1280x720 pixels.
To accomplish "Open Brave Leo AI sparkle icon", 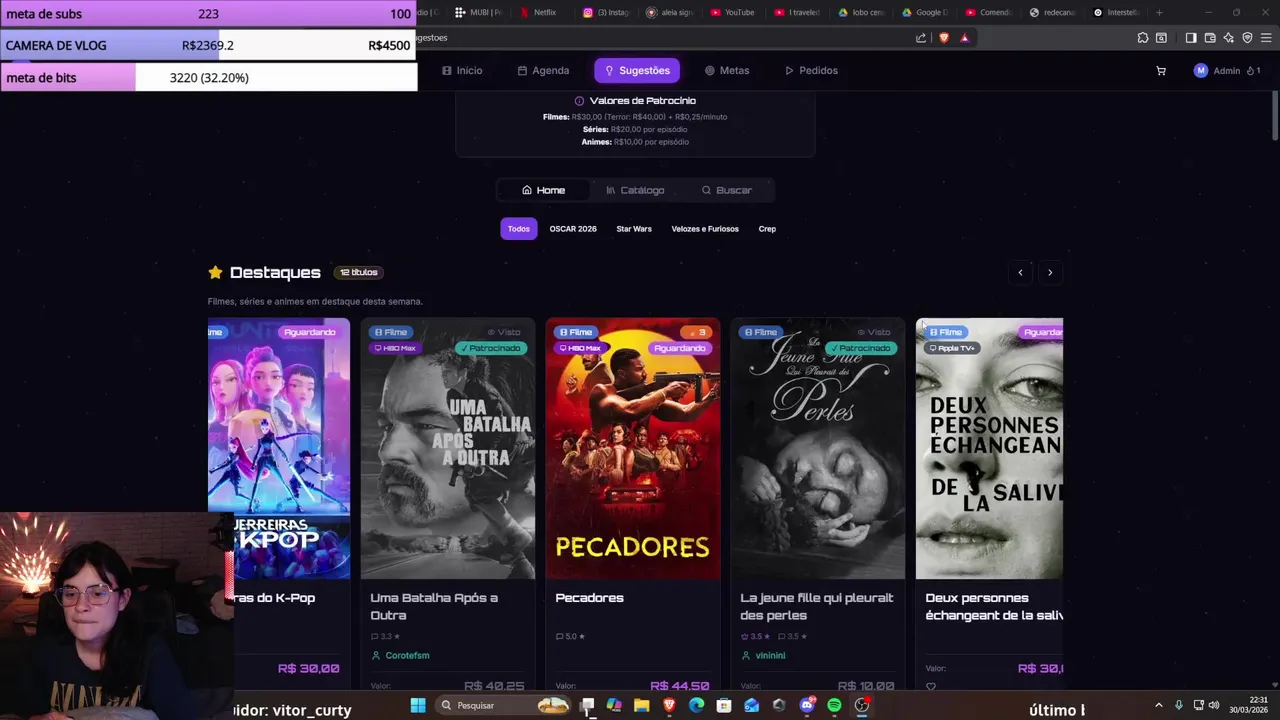I will tap(1229, 38).
